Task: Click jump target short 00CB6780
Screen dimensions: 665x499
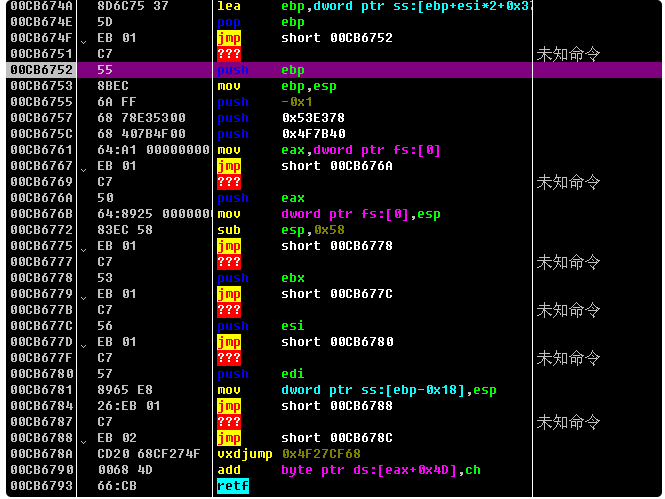Action: [x=337, y=342]
